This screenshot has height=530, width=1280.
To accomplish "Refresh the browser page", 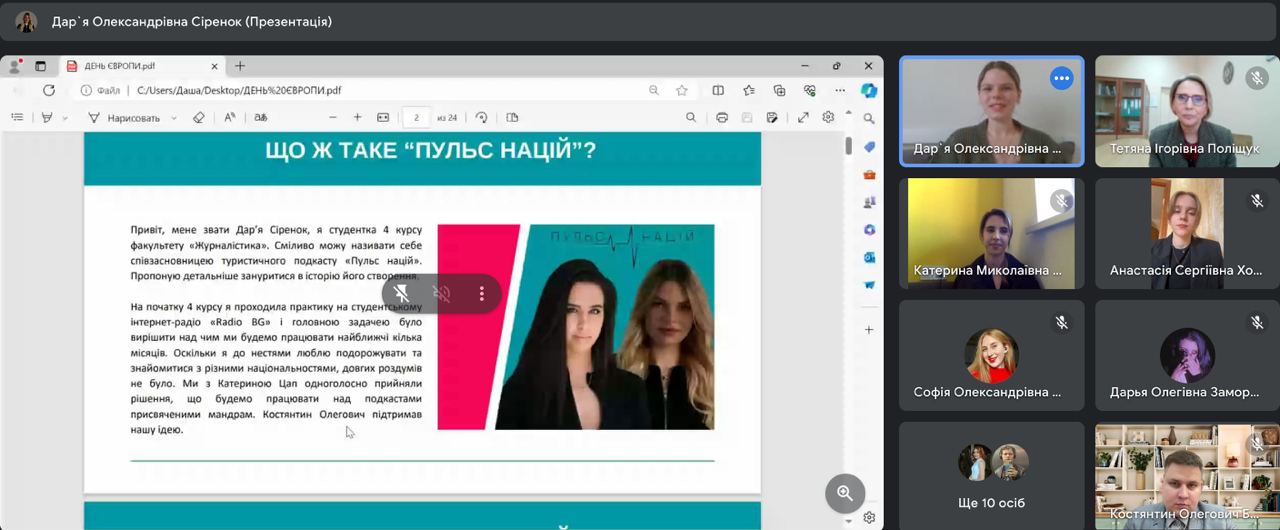I will point(48,90).
